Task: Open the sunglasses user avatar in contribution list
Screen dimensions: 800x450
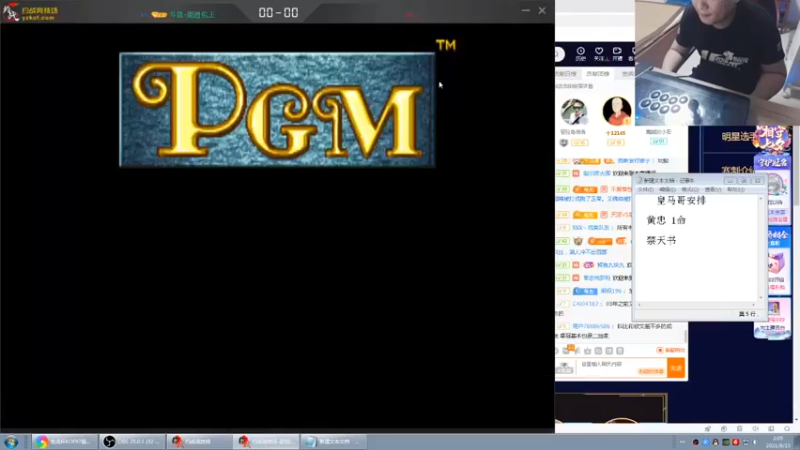Action: [x=574, y=111]
